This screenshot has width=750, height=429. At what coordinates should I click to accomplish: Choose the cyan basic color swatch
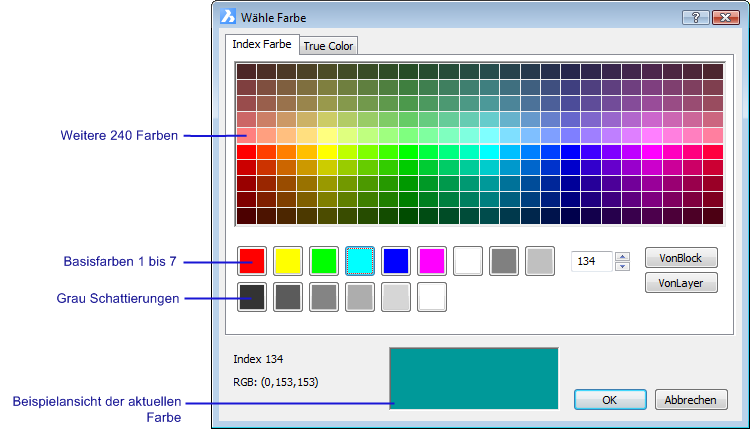[x=360, y=261]
